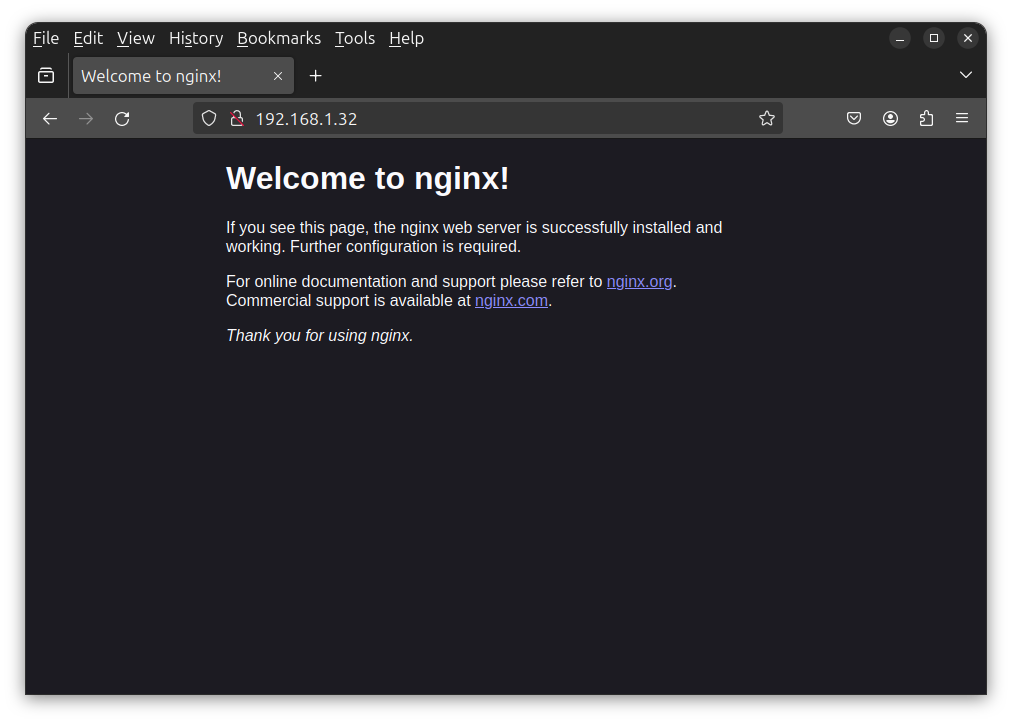Expand the list all tabs chevron

(x=966, y=75)
